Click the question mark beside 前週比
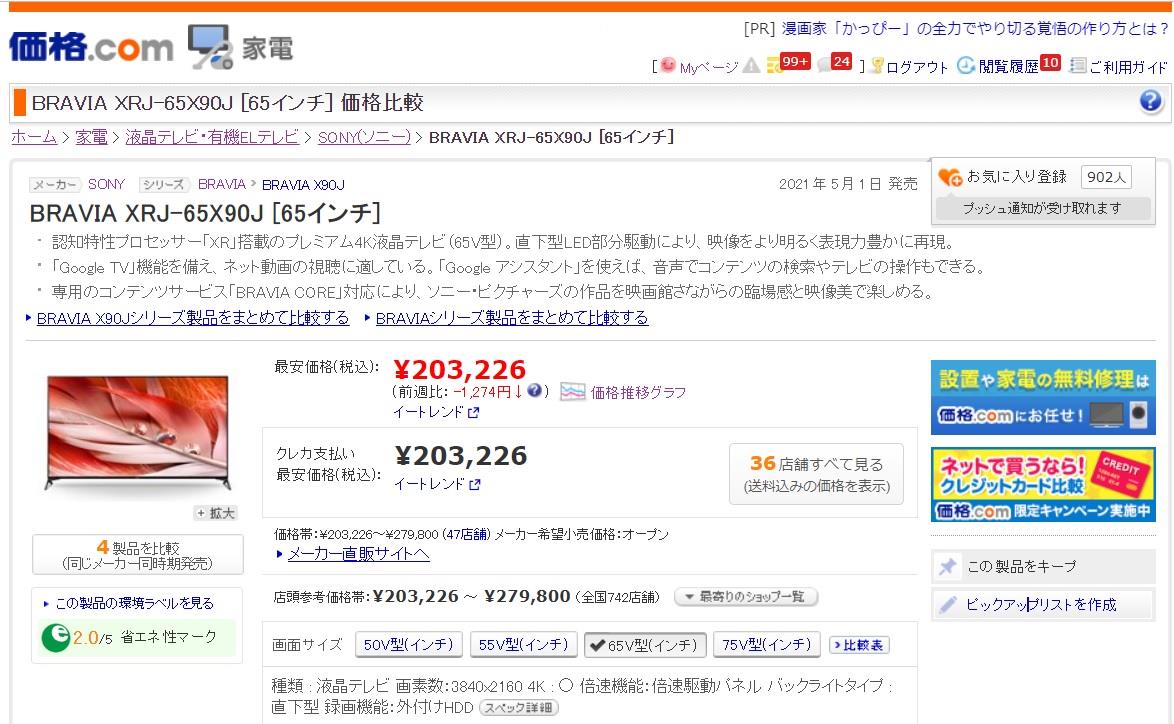The width and height of the screenshot is (1174, 724). tap(534, 391)
